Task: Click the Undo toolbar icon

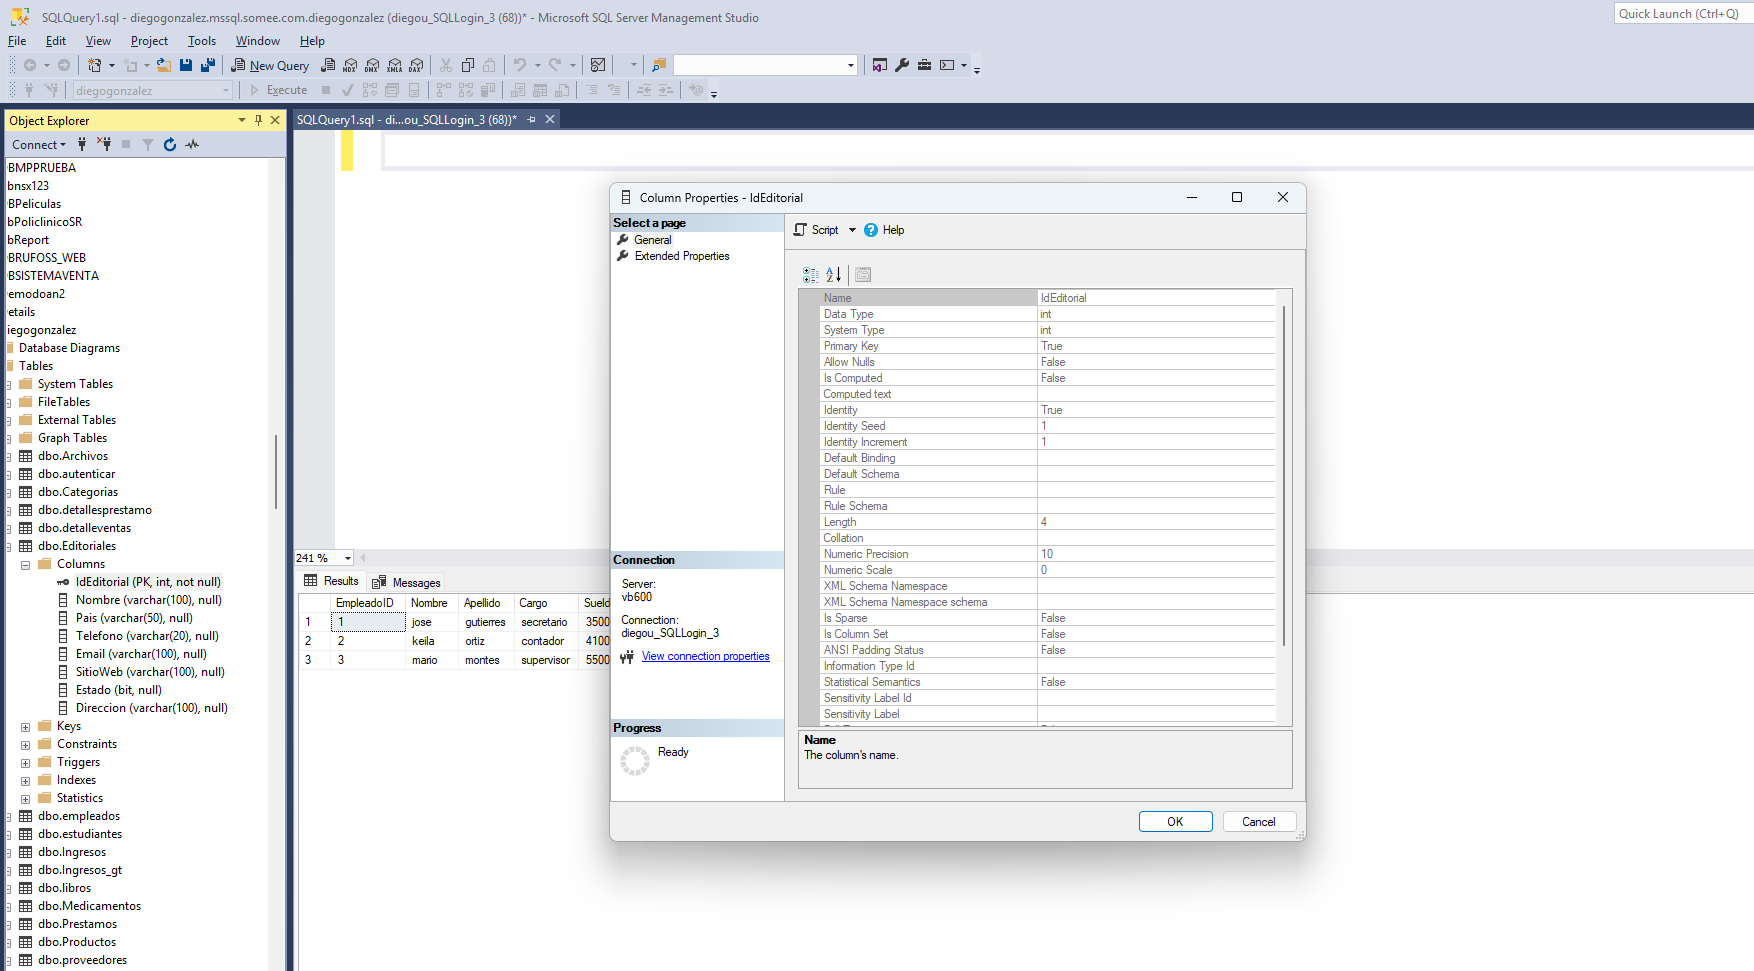Action: [518, 64]
